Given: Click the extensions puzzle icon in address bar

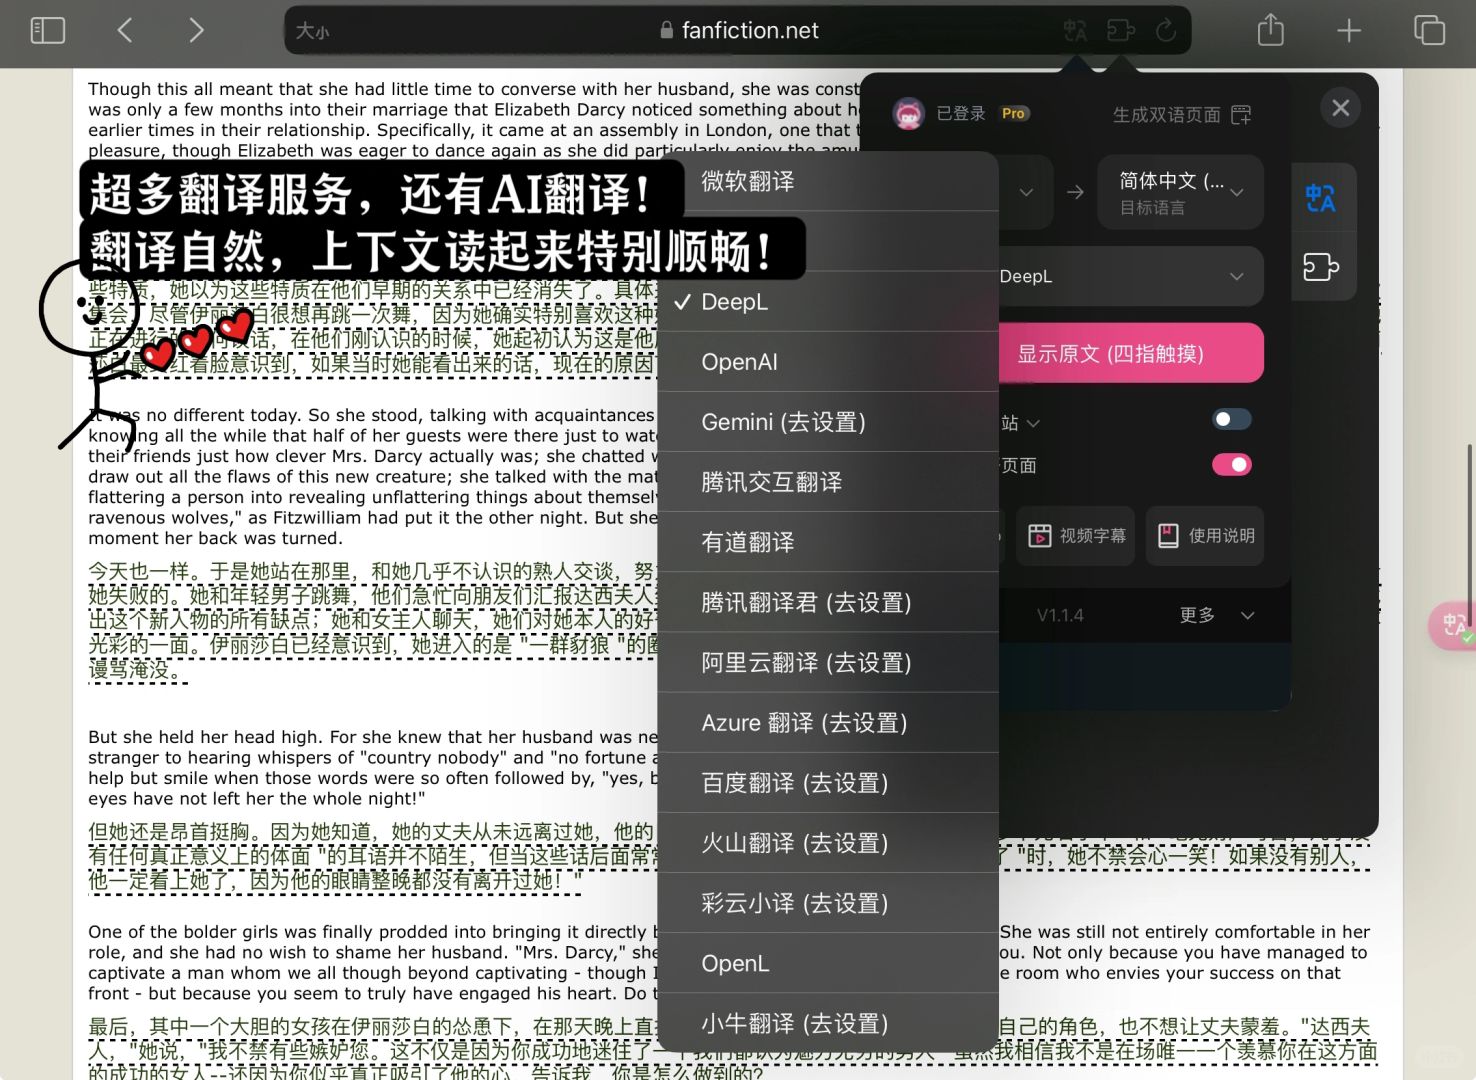Looking at the screenshot, I should [x=1121, y=31].
